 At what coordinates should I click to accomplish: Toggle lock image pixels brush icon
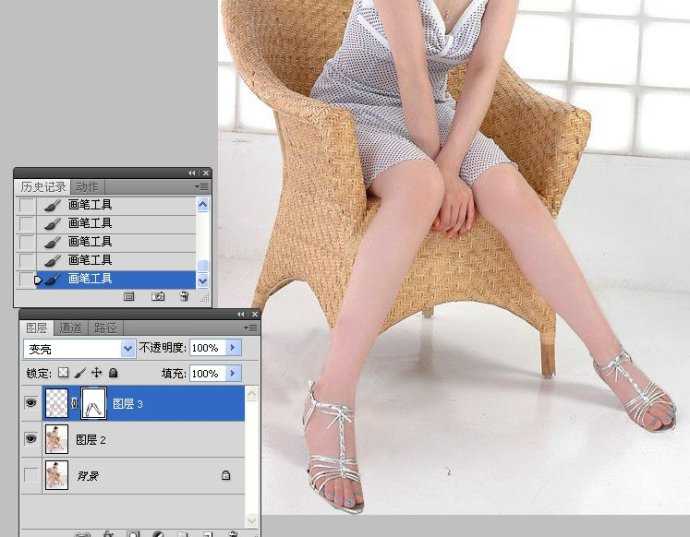80,373
